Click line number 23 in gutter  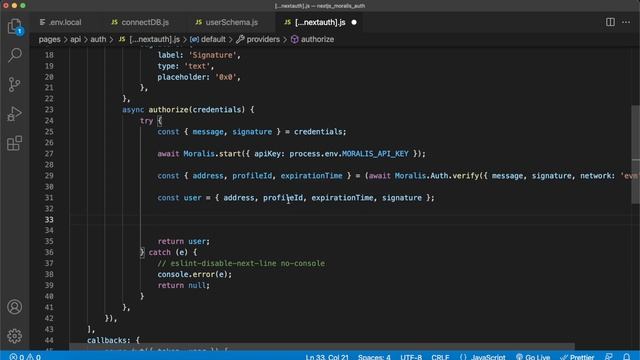(49, 110)
